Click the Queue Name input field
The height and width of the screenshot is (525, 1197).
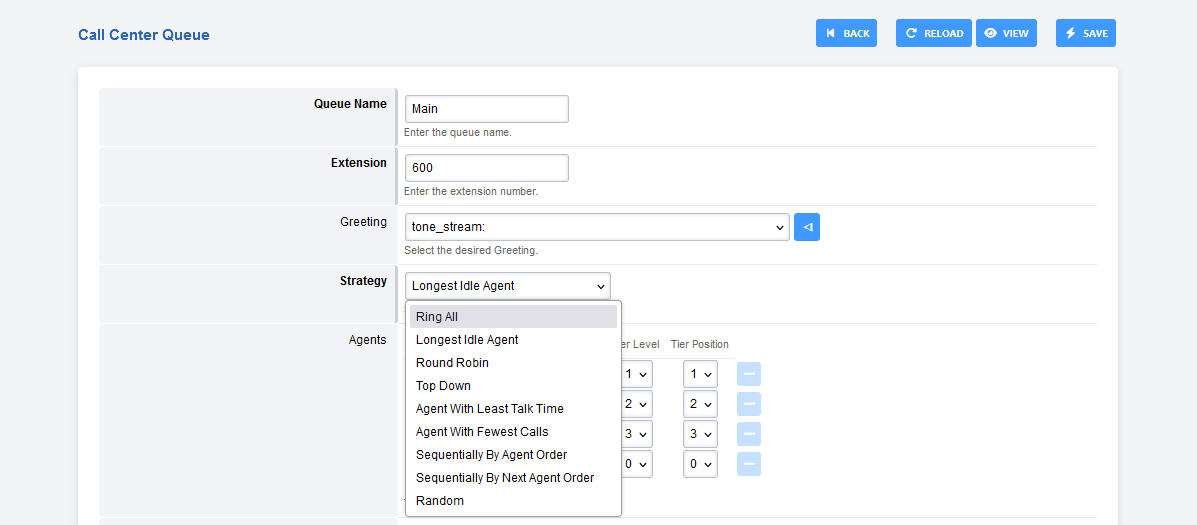[x=486, y=109]
